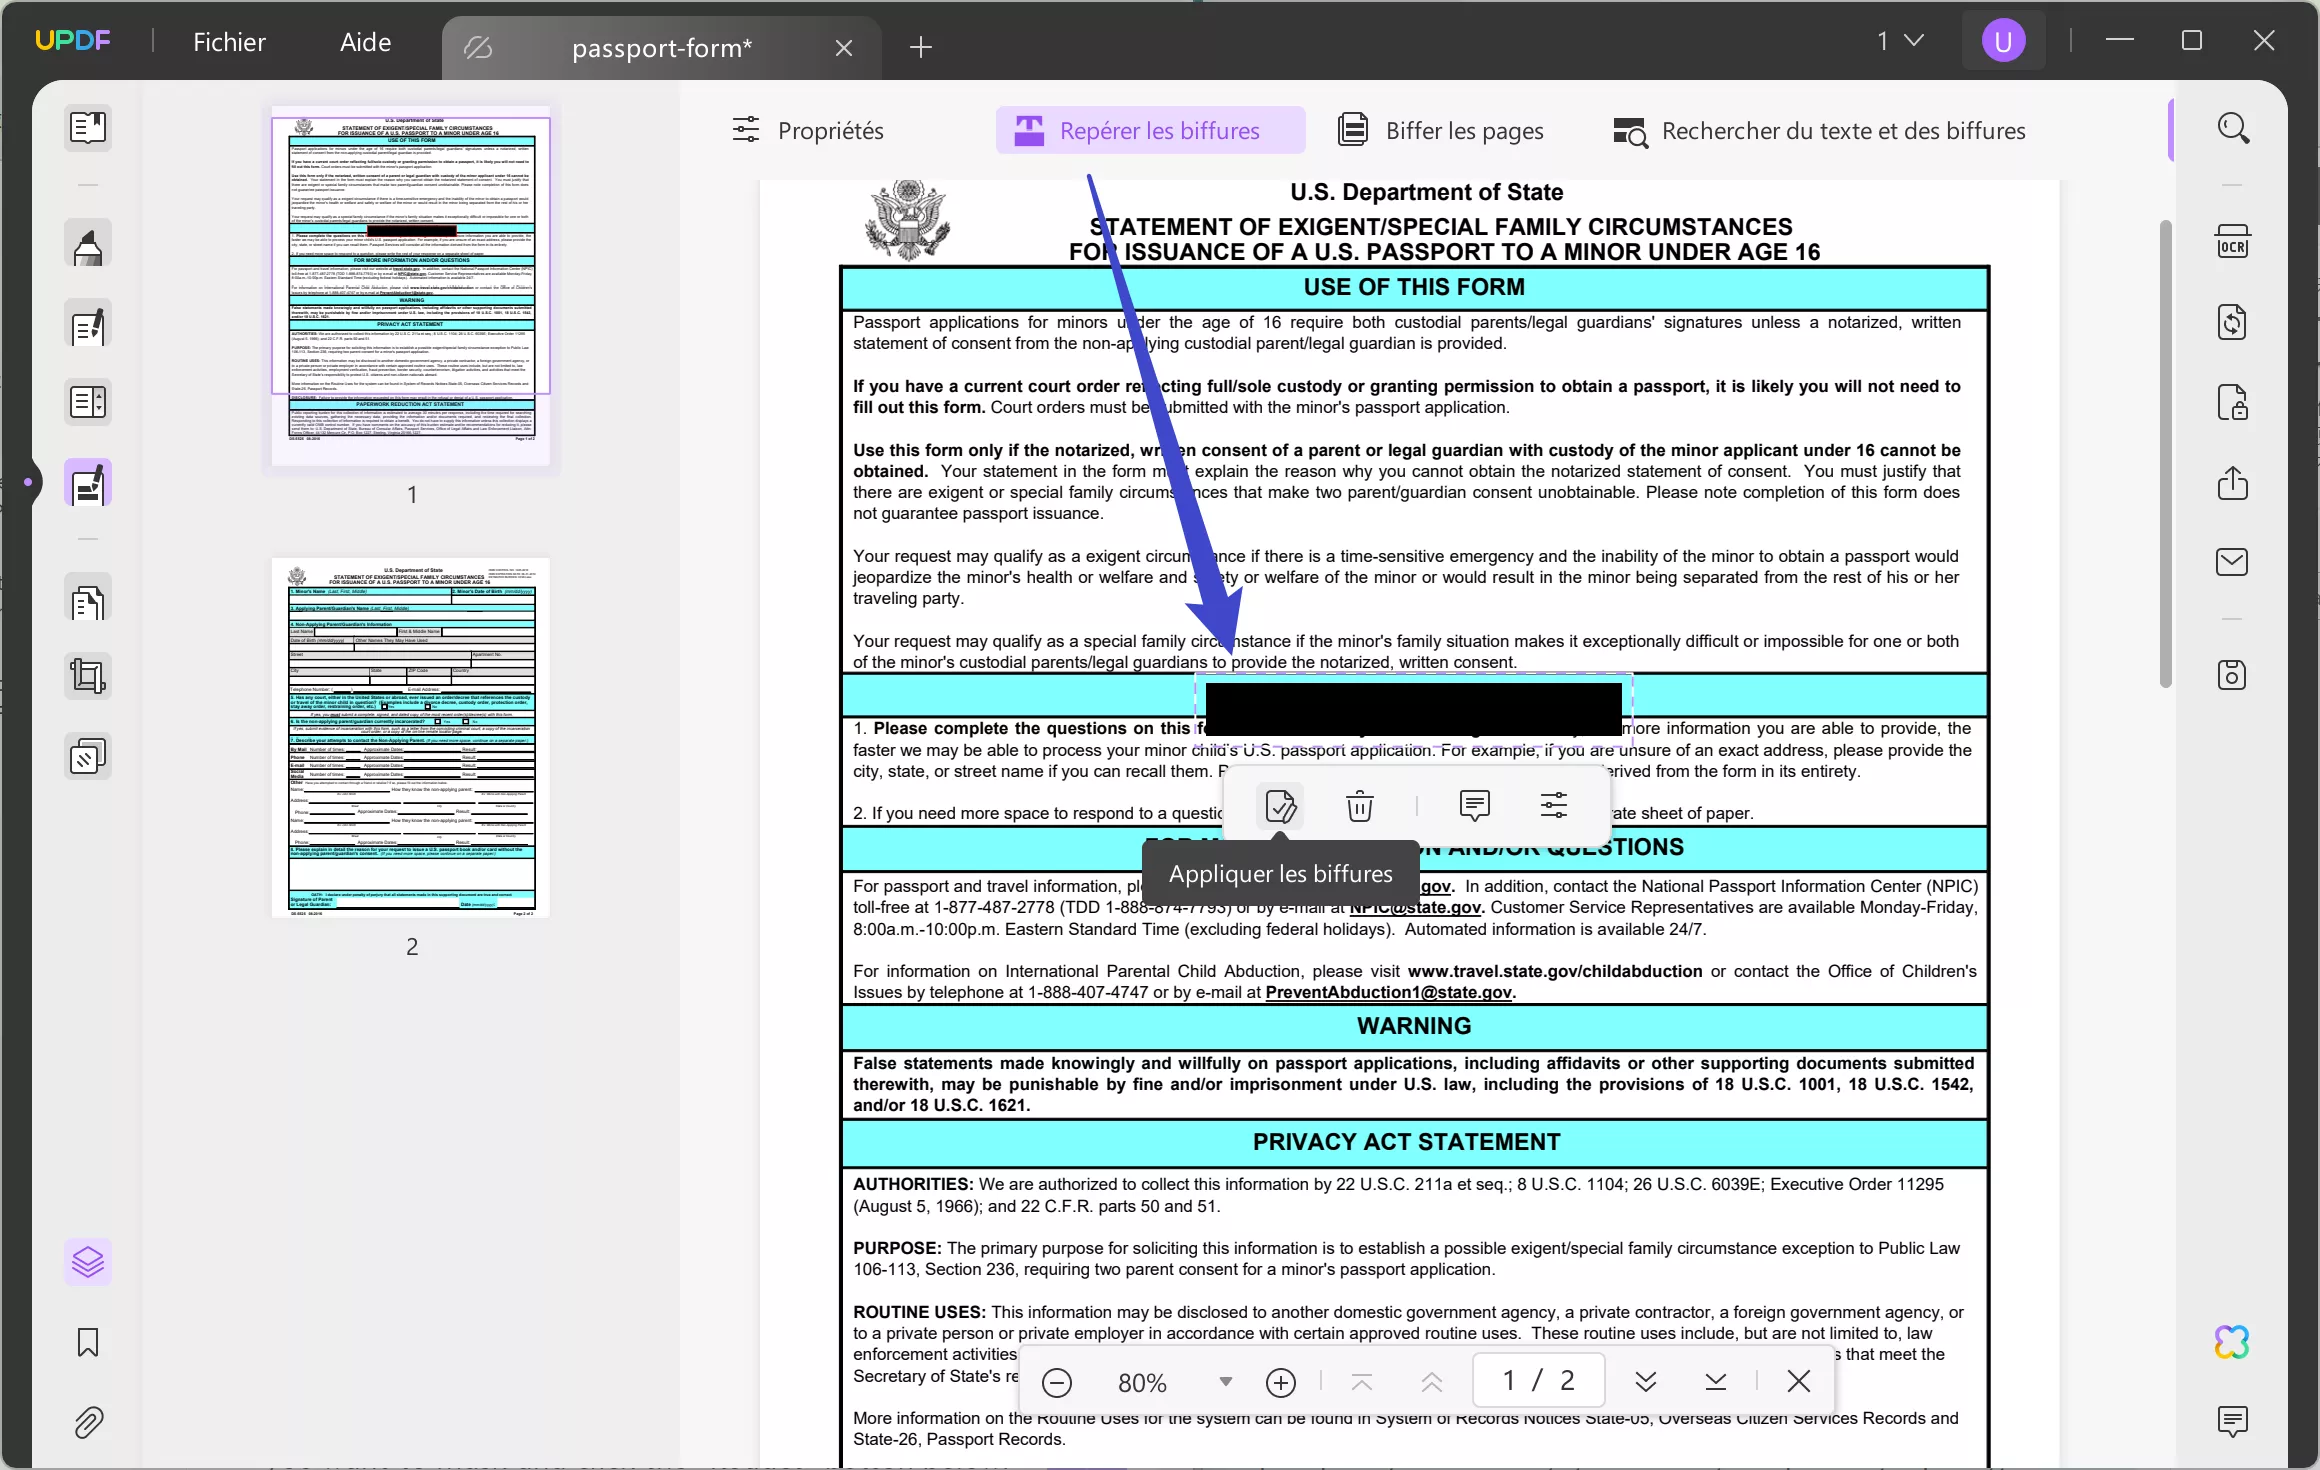Screen dimensions: 2320x1470
Task: Open redaction properties with the sliders icon
Action: click(x=1553, y=805)
